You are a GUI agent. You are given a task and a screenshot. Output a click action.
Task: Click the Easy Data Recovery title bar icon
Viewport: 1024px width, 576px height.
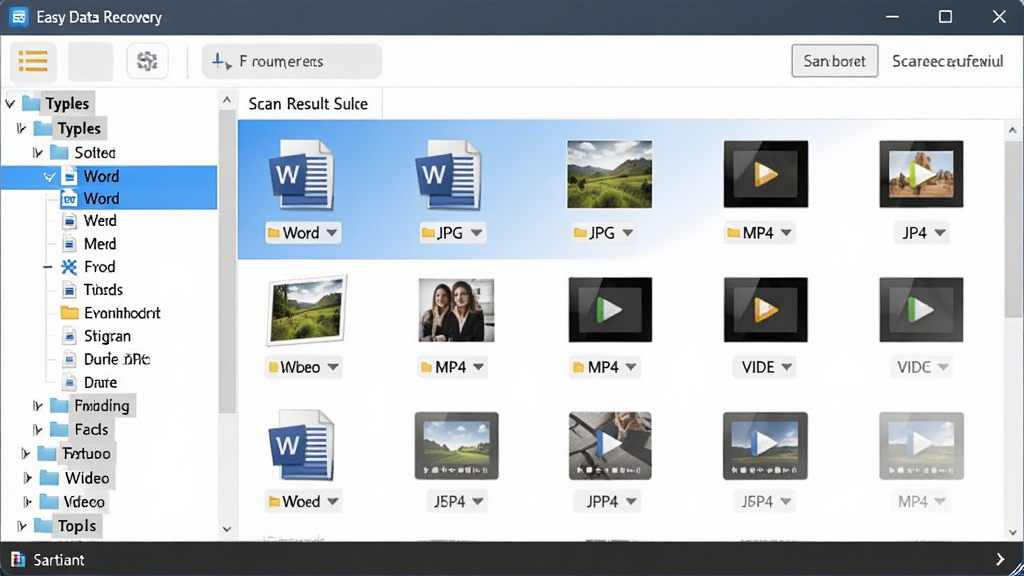tap(19, 17)
